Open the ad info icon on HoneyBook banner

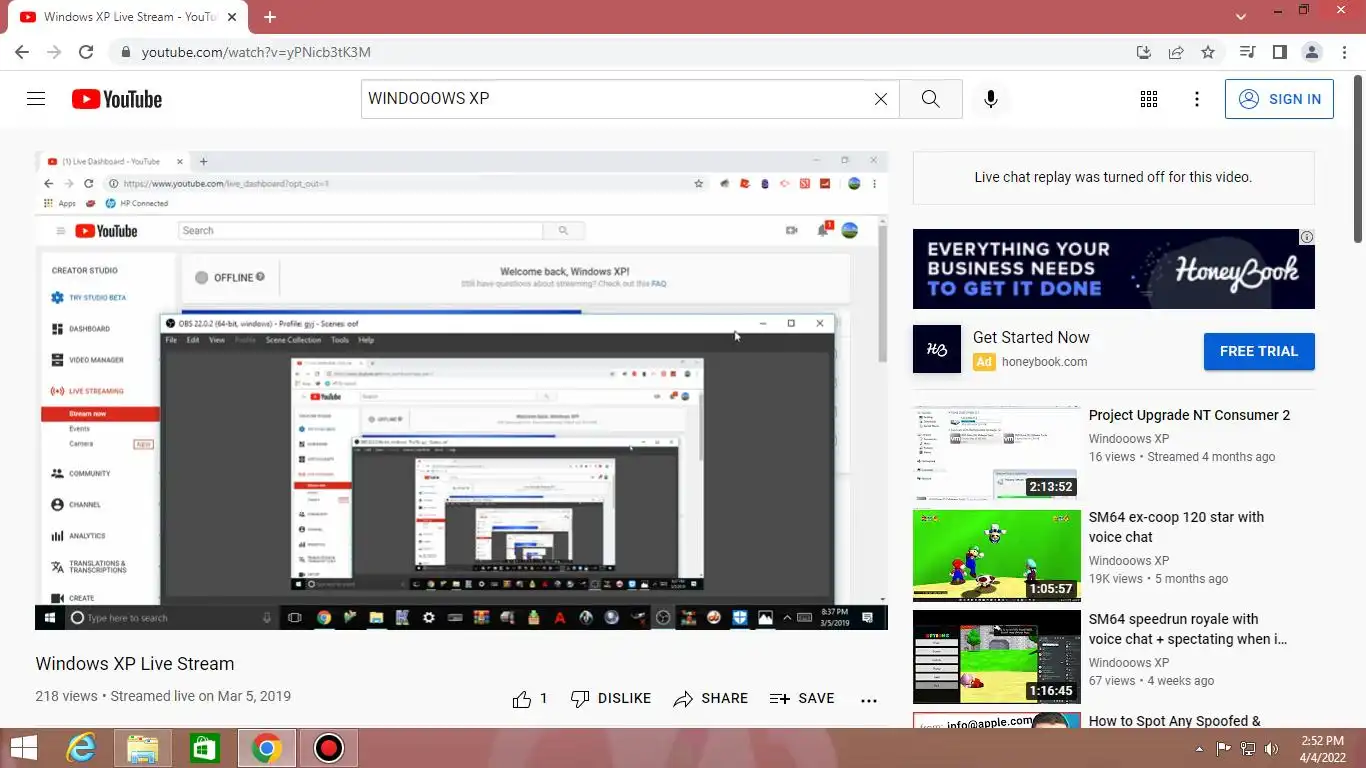(x=1307, y=237)
